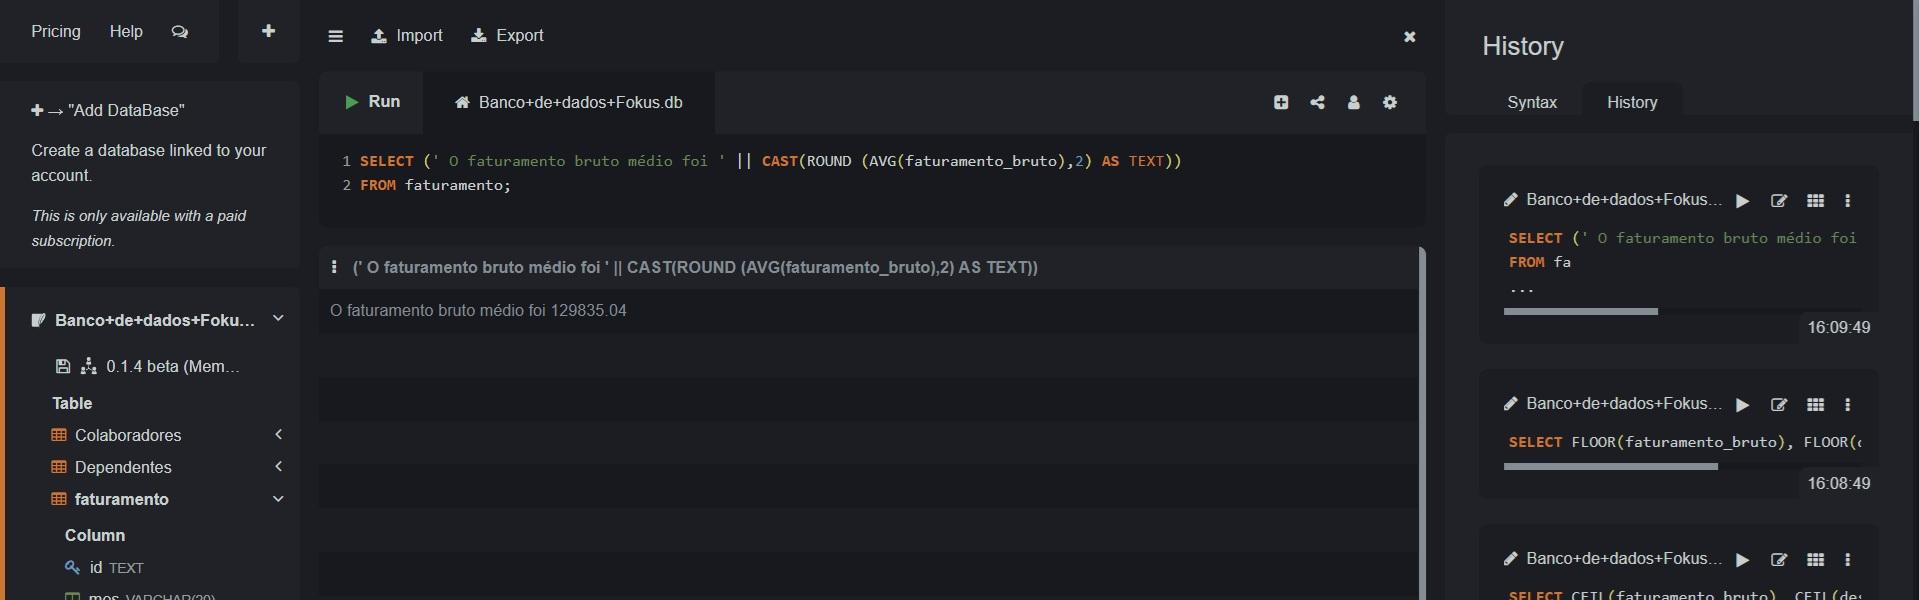Collapse the Banco+de+dados+Foku... database chevron
Screen dimensions: 1919x600
[x=278, y=319]
